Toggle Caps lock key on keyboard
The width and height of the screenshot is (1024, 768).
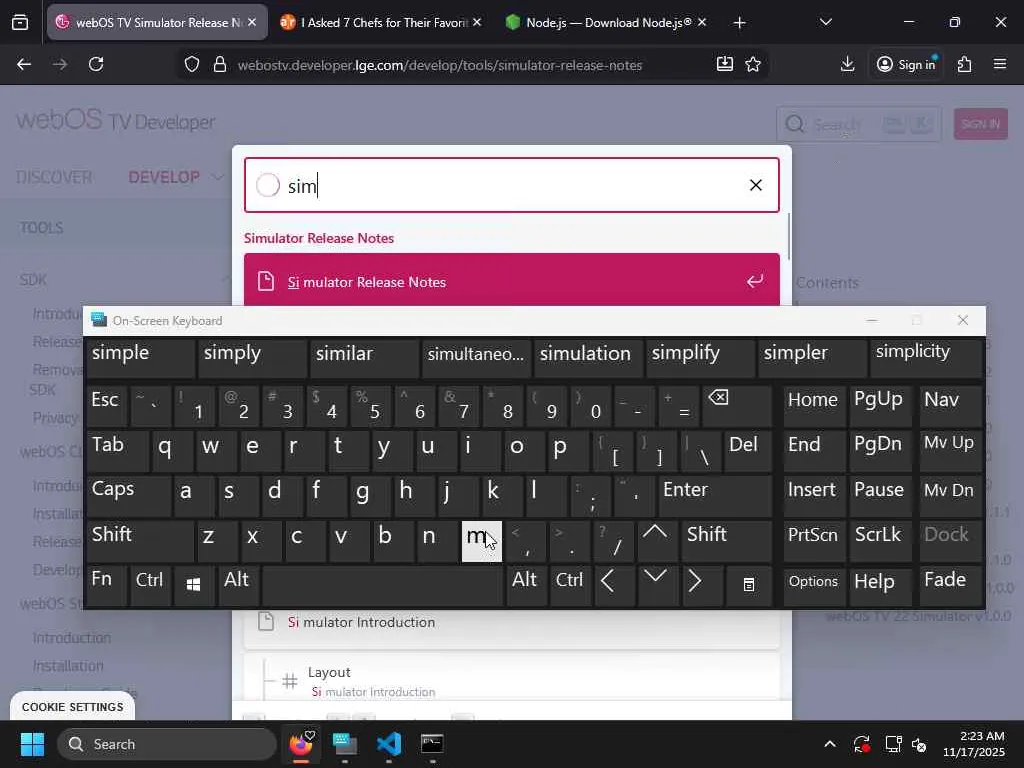click(x=129, y=496)
